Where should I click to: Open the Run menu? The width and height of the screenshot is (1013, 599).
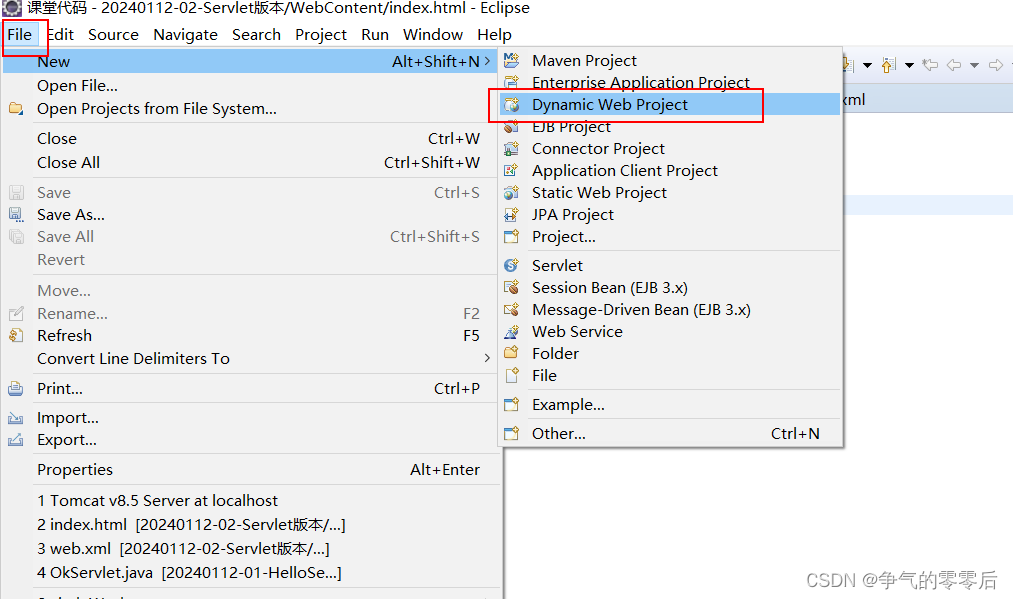375,35
